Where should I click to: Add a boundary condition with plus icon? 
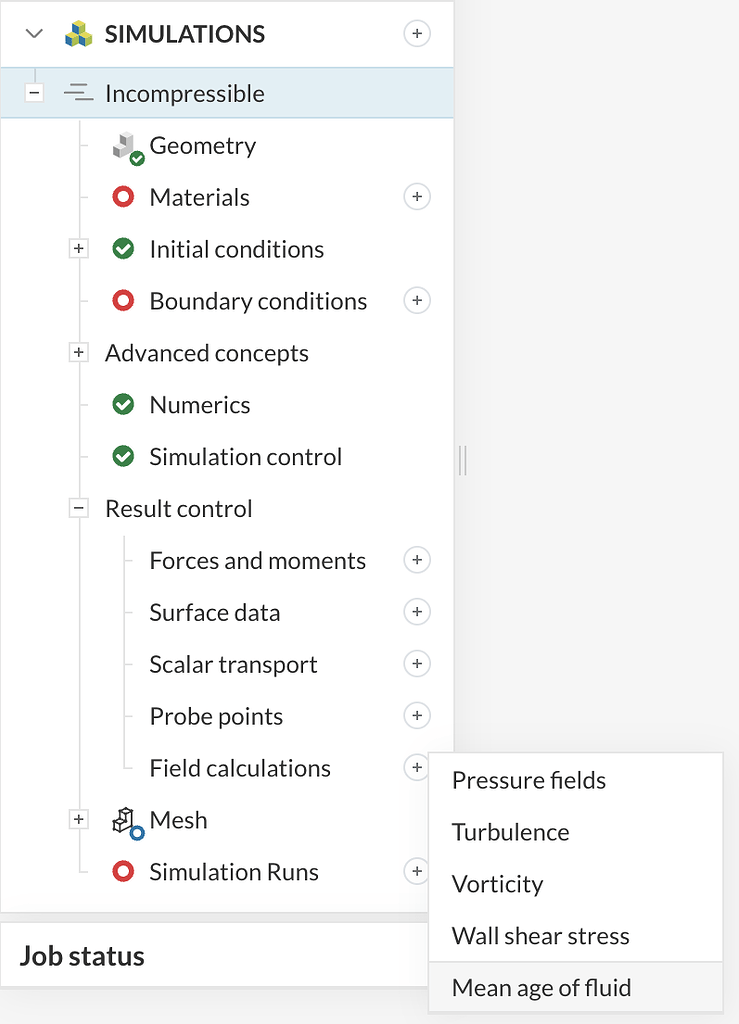[x=417, y=300]
